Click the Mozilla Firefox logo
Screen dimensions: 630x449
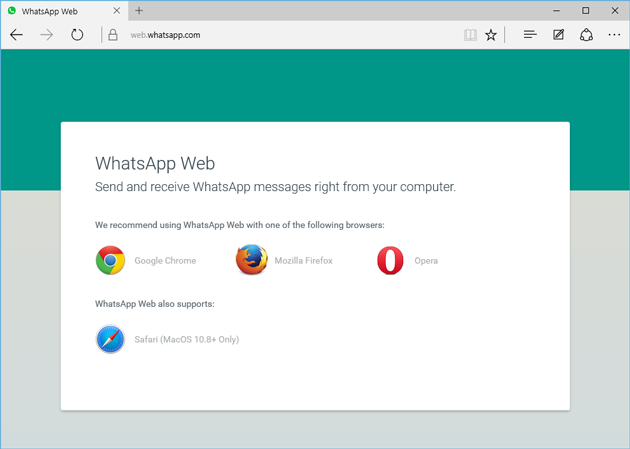tap(252, 259)
